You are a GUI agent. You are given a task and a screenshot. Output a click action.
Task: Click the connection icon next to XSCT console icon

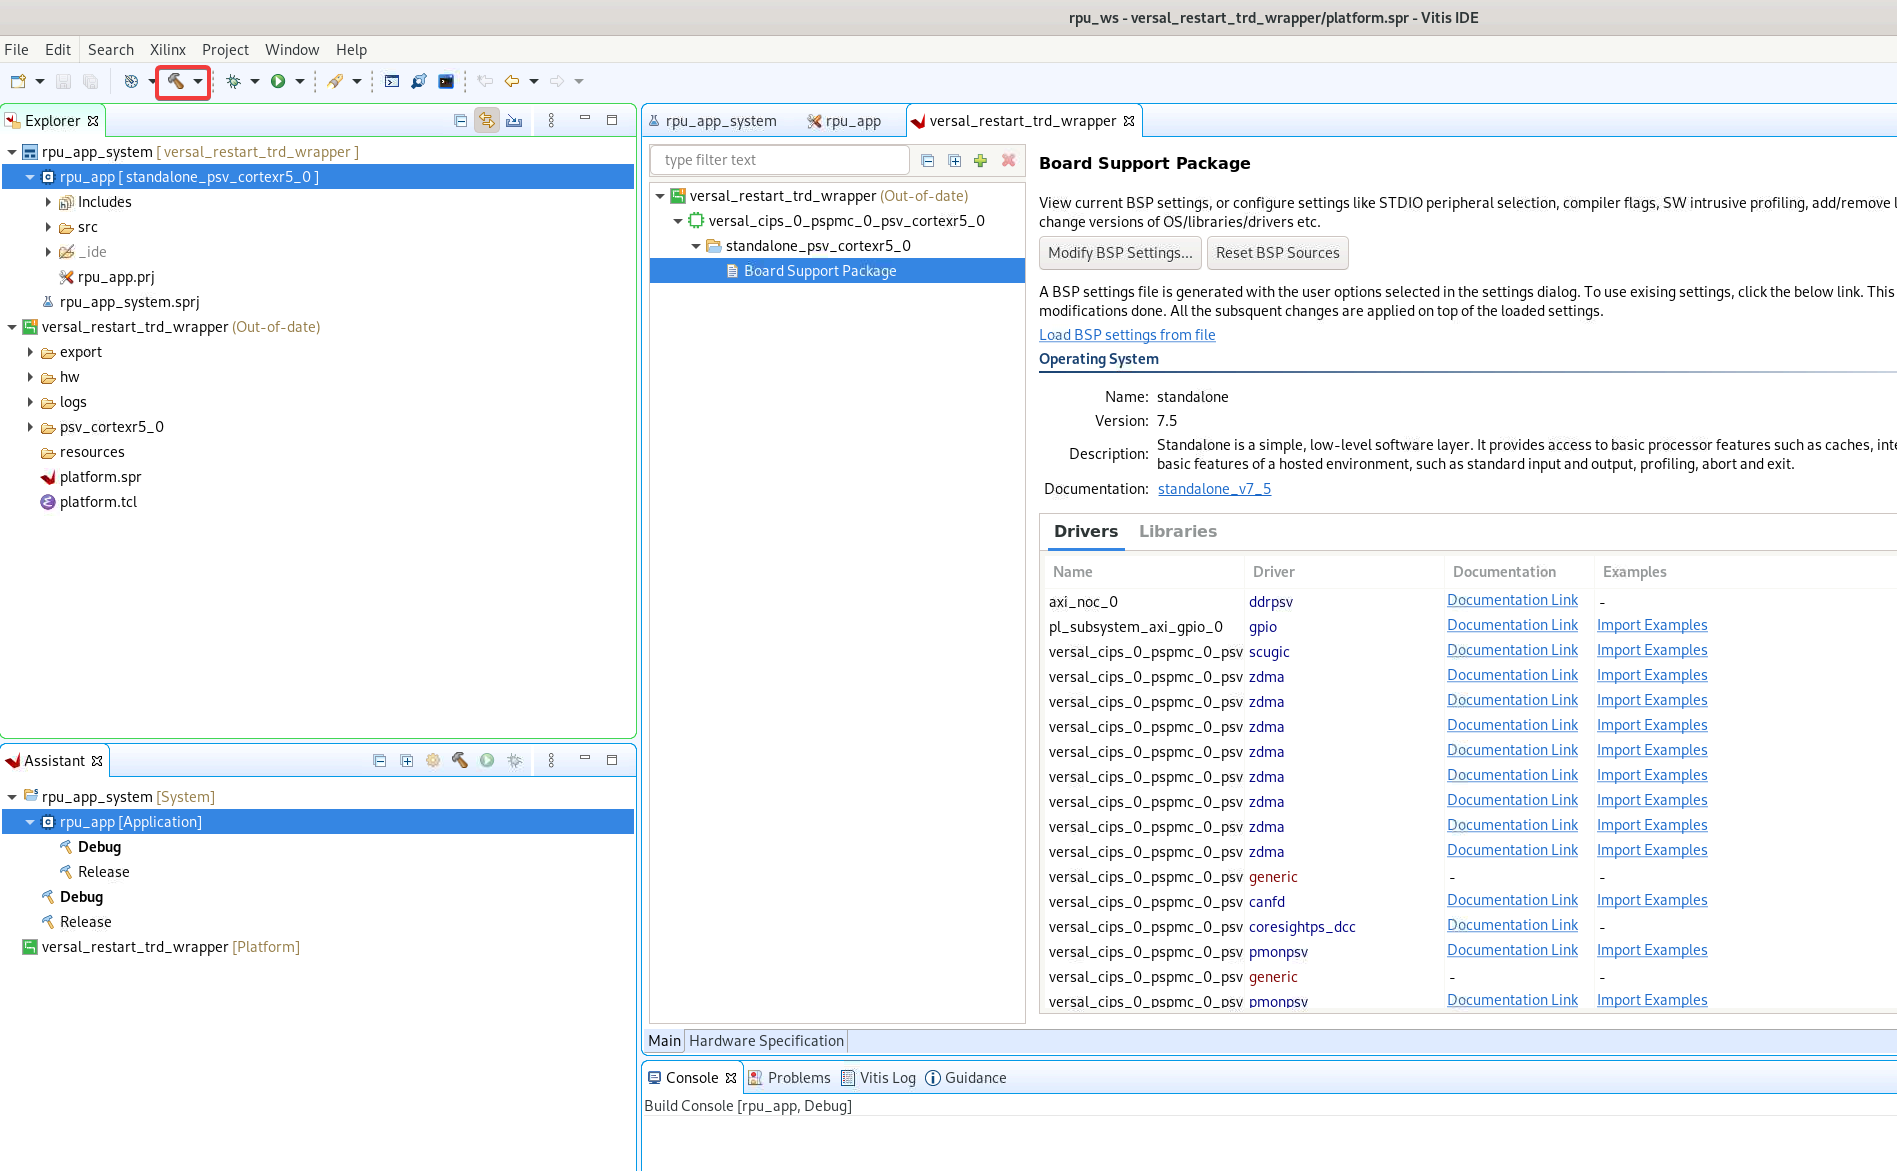tap(419, 81)
